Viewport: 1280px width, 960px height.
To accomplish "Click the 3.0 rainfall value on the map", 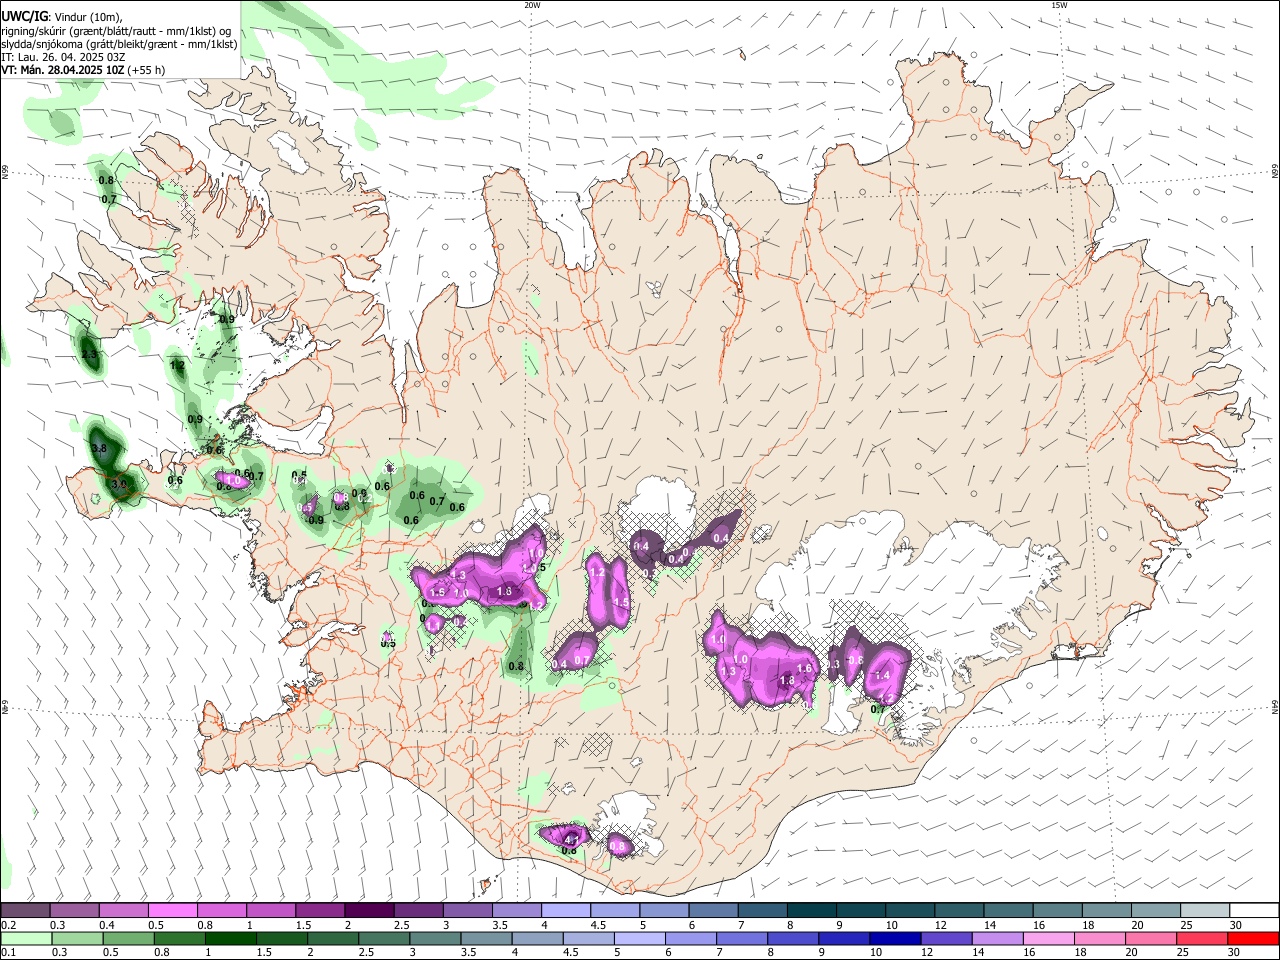I will (119, 485).
